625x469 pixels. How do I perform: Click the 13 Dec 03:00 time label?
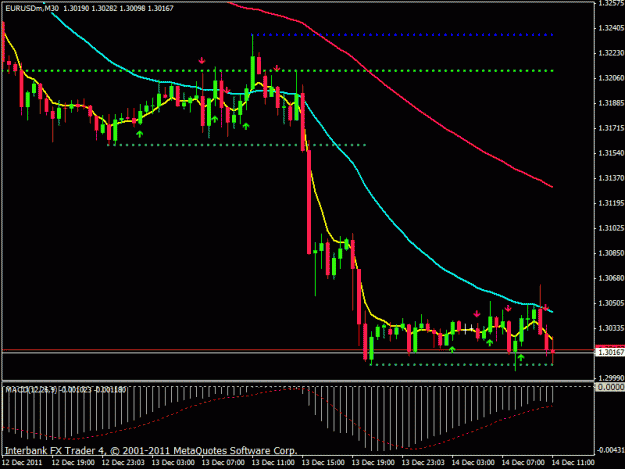pos(173,463)
